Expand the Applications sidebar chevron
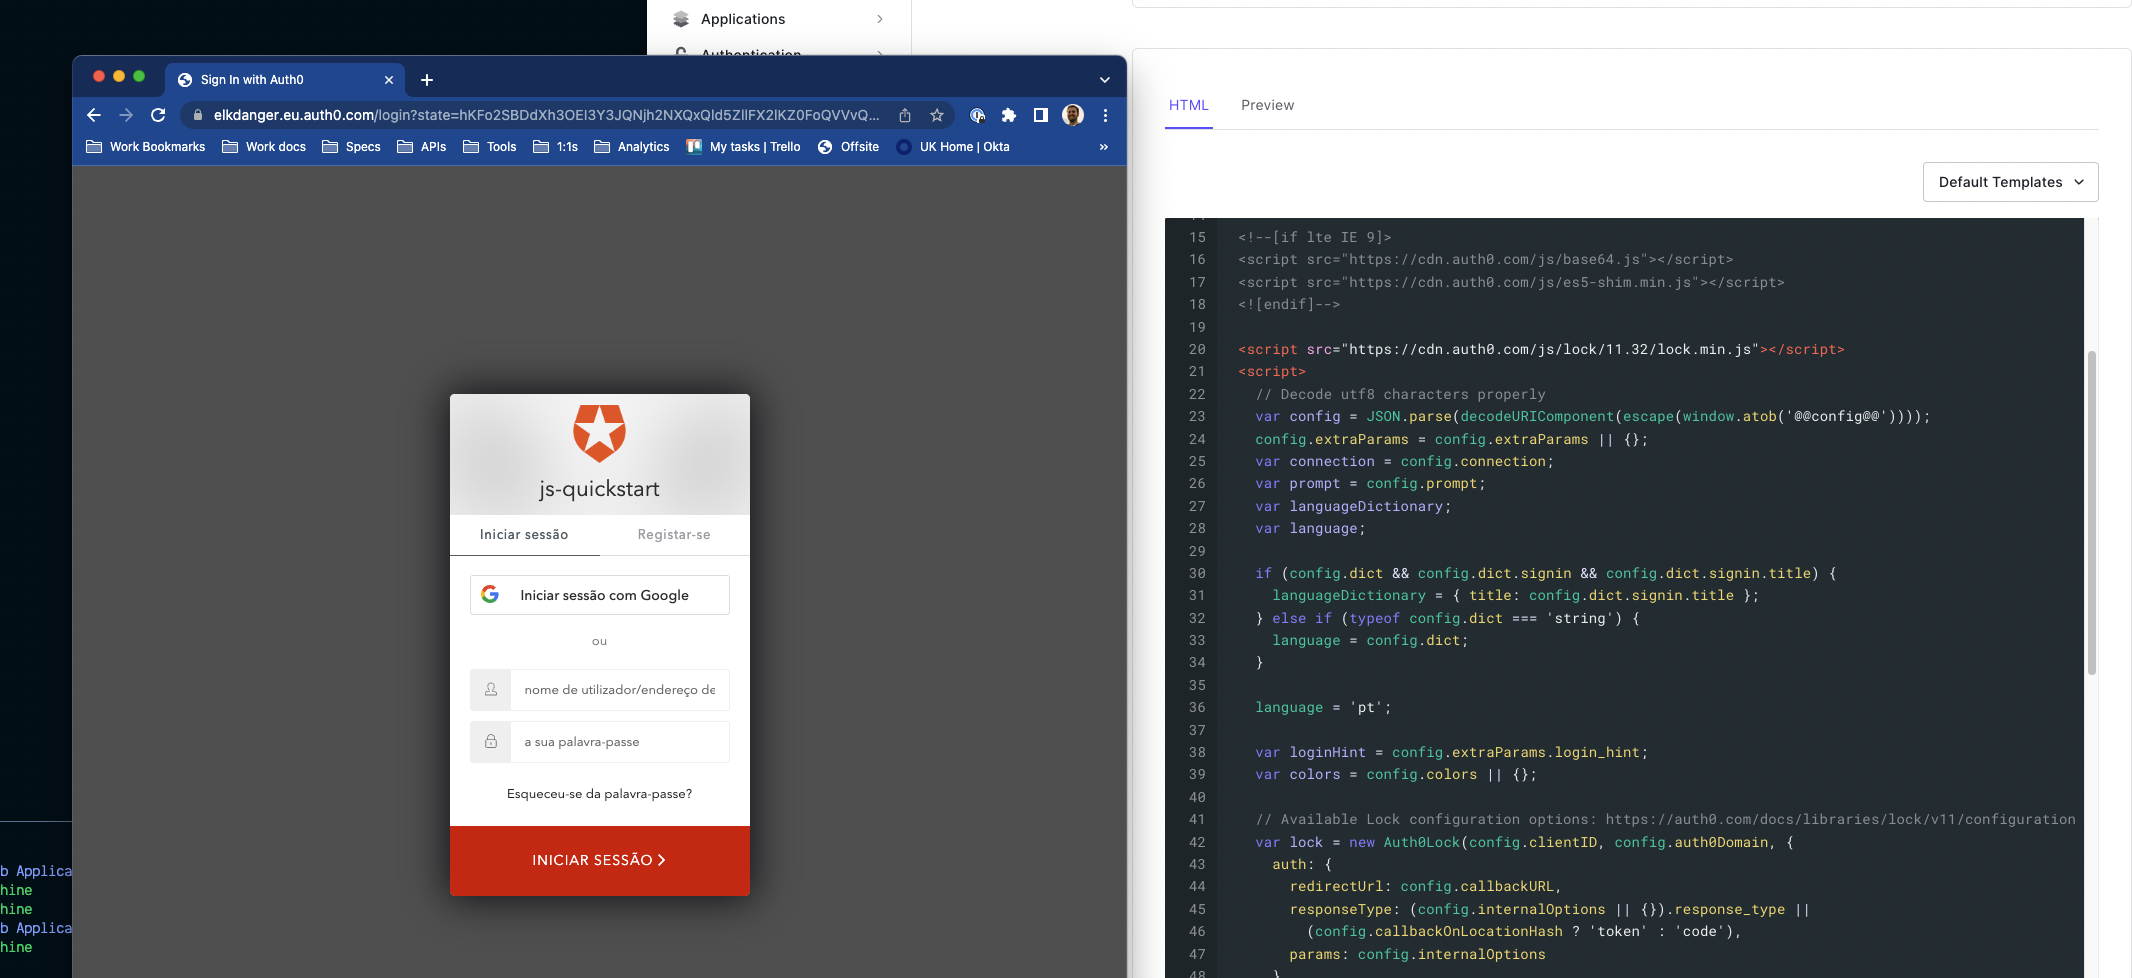The height and width of the screenshot is (978, 2132). coord(879,18)
